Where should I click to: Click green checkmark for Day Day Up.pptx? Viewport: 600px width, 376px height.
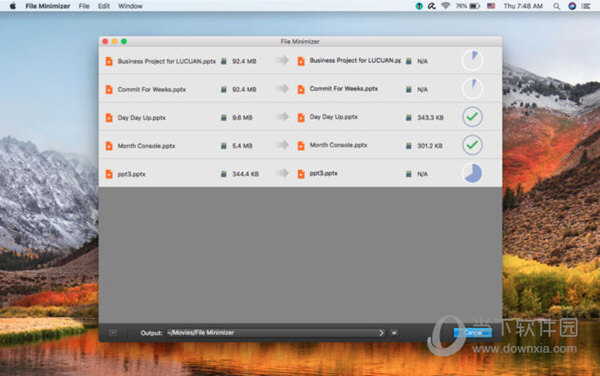coord(472,116)
